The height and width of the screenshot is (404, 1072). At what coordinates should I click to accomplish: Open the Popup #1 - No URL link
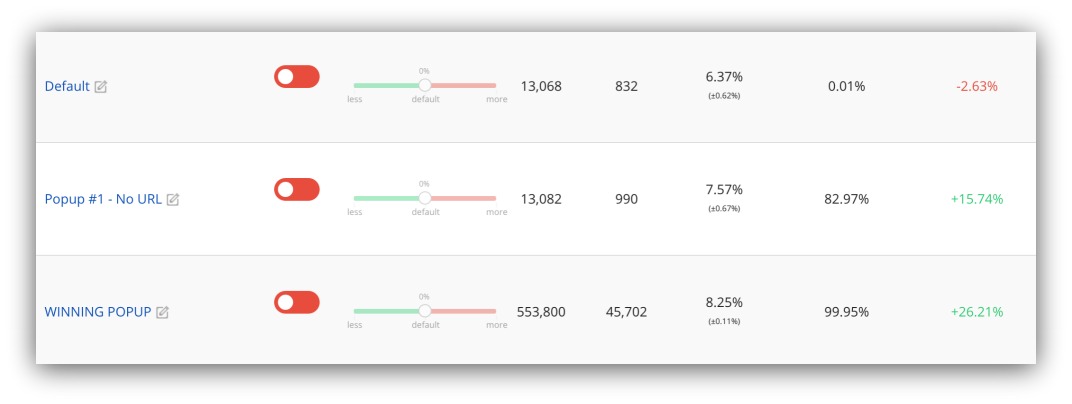pyautogui.click(x=103, y=200)
